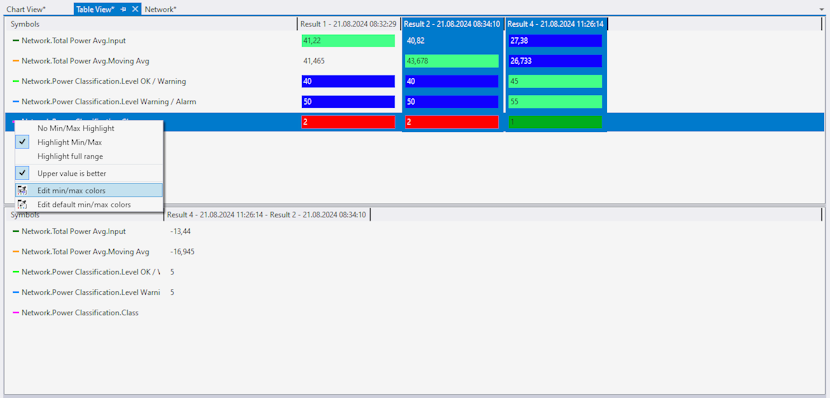
Task: Click the light green Level OK / Warning marker
Action: pyautogui.click(x=15, y=82)
